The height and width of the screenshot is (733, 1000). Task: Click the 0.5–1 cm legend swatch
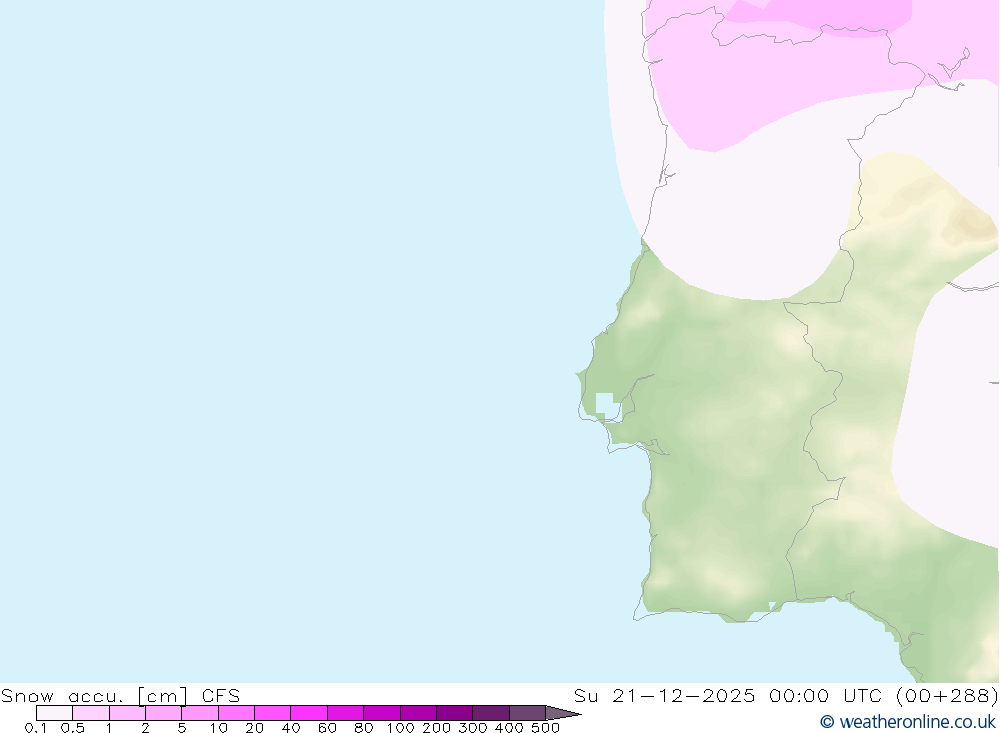(91, 713)
